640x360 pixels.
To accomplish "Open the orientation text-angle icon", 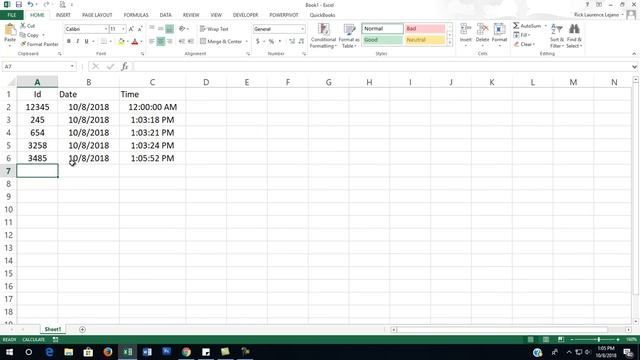I will [x=182, y=29].
